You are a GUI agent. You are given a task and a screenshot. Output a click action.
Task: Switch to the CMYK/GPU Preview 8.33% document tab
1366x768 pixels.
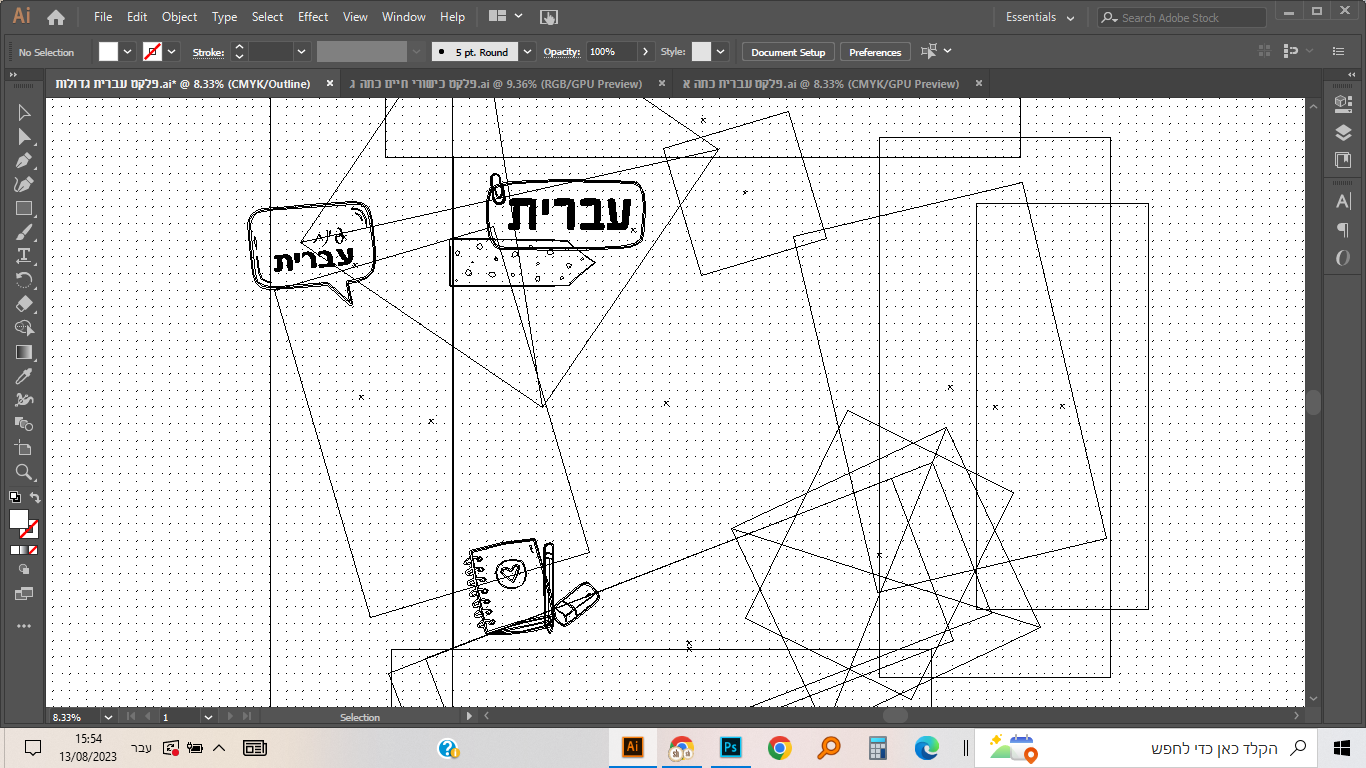click(x=820, y=84)
